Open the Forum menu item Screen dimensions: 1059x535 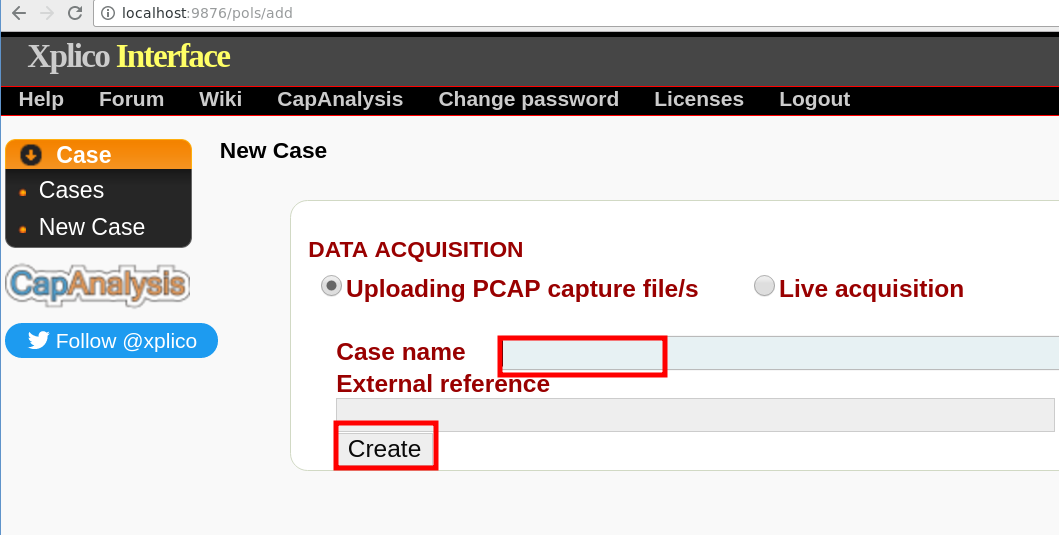coord(132,99)
